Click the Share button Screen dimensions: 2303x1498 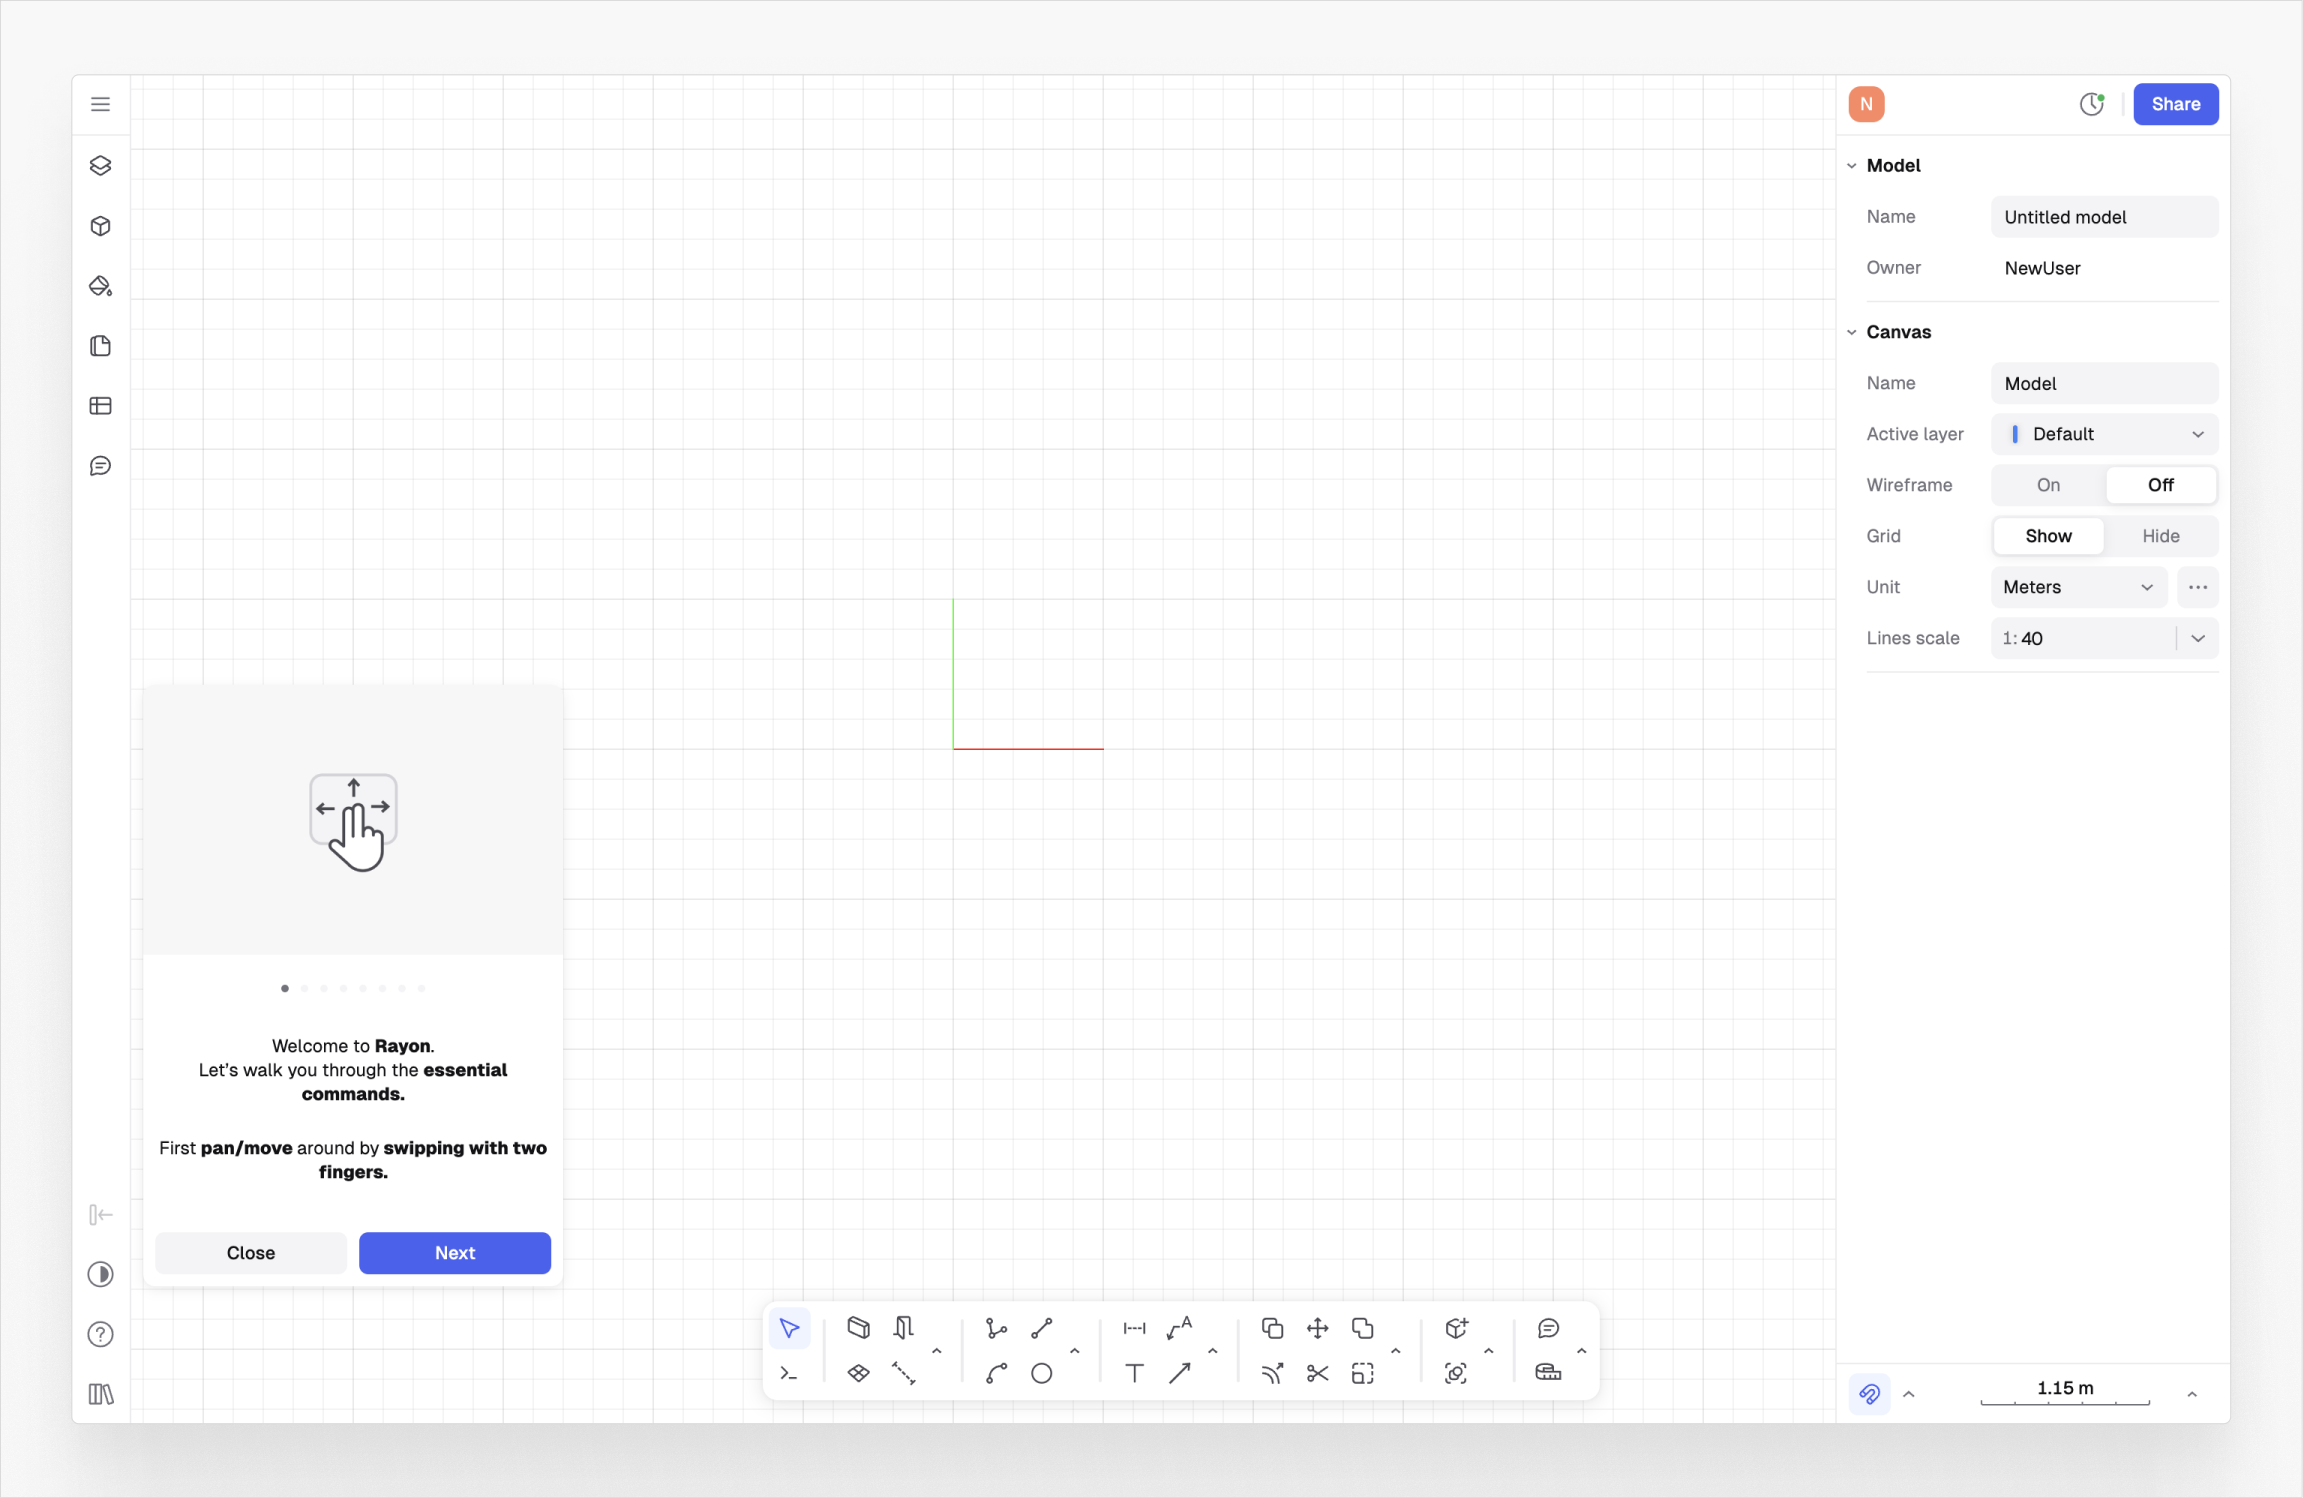2175,104
